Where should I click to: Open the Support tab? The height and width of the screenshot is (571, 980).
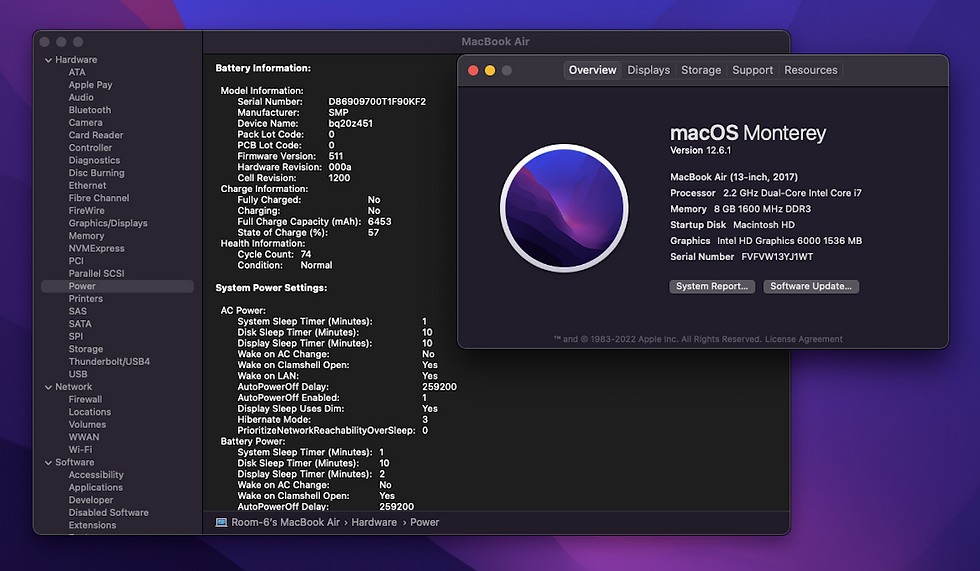pyautogui.click(x=752, y=70)
